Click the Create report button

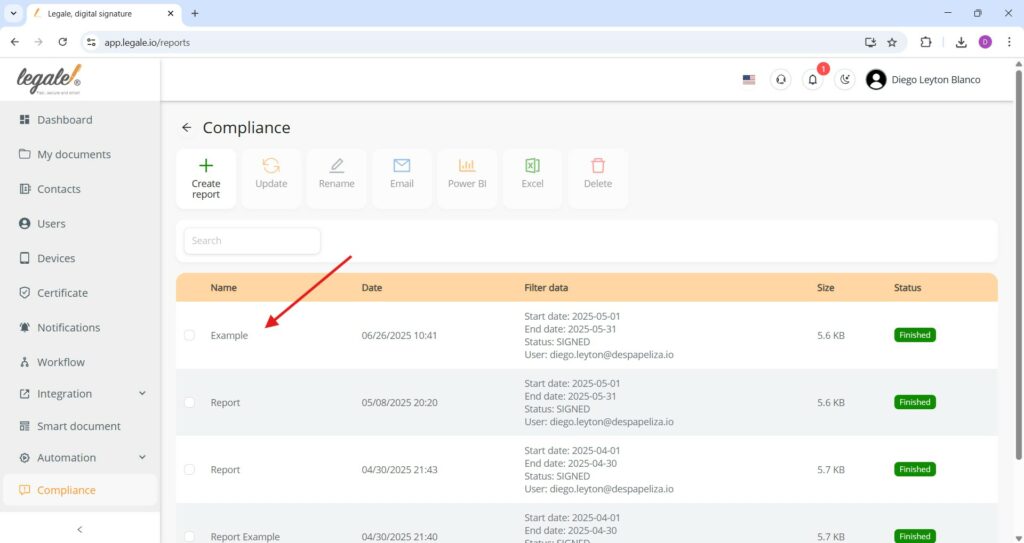206,178
